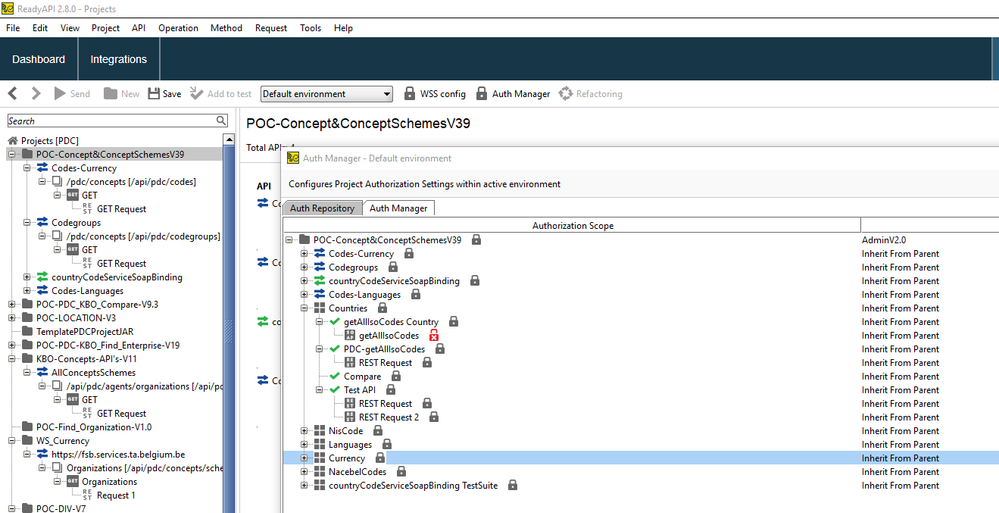Switch to the Auth Repository tab

(x=322, y=208)
